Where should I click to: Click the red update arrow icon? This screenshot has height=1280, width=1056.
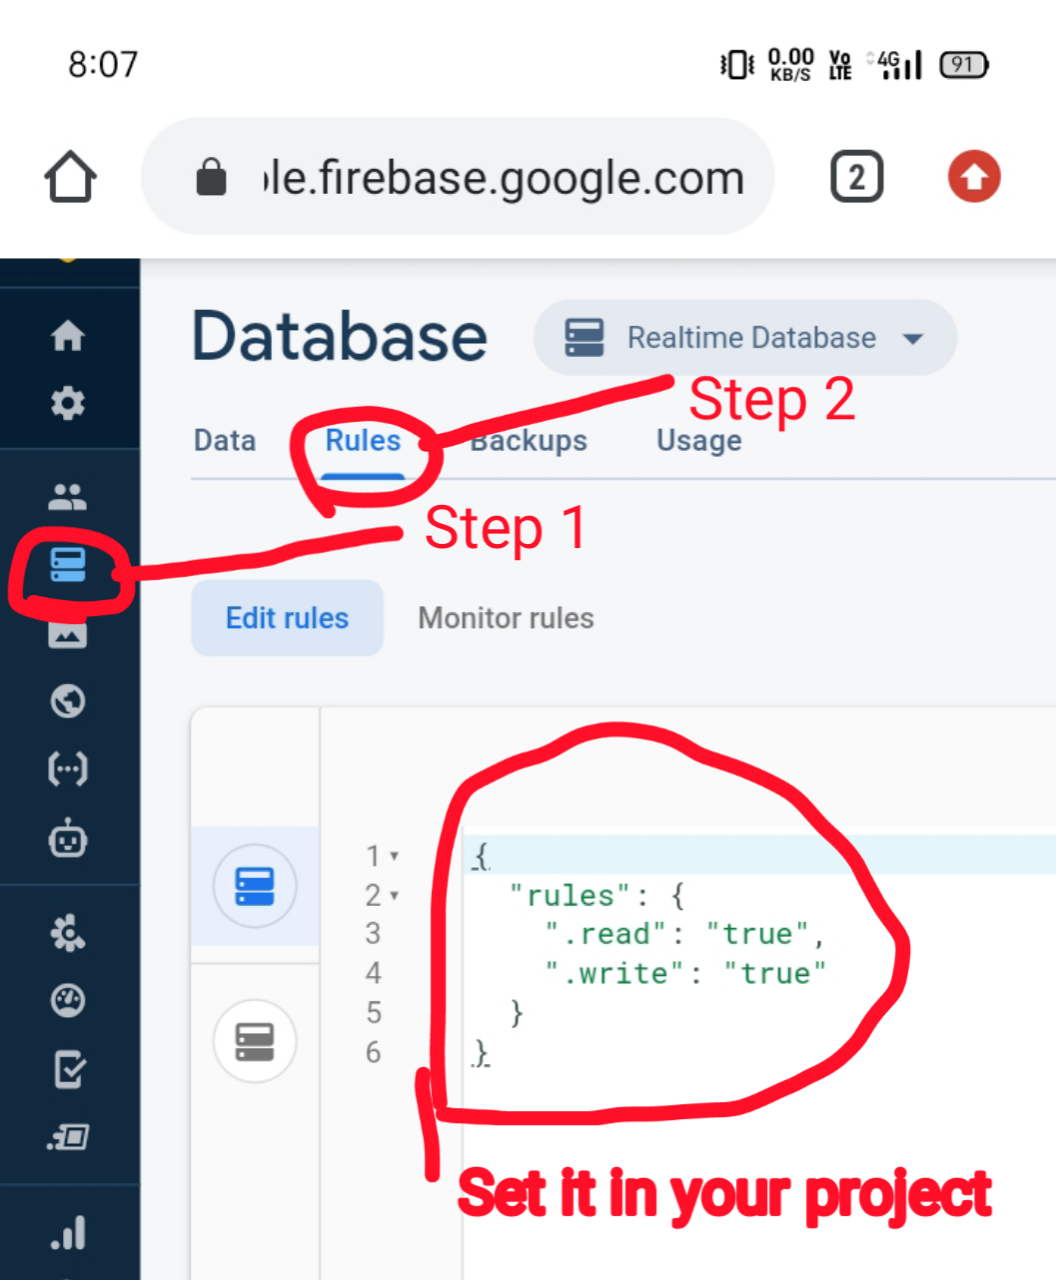[974, 177]
